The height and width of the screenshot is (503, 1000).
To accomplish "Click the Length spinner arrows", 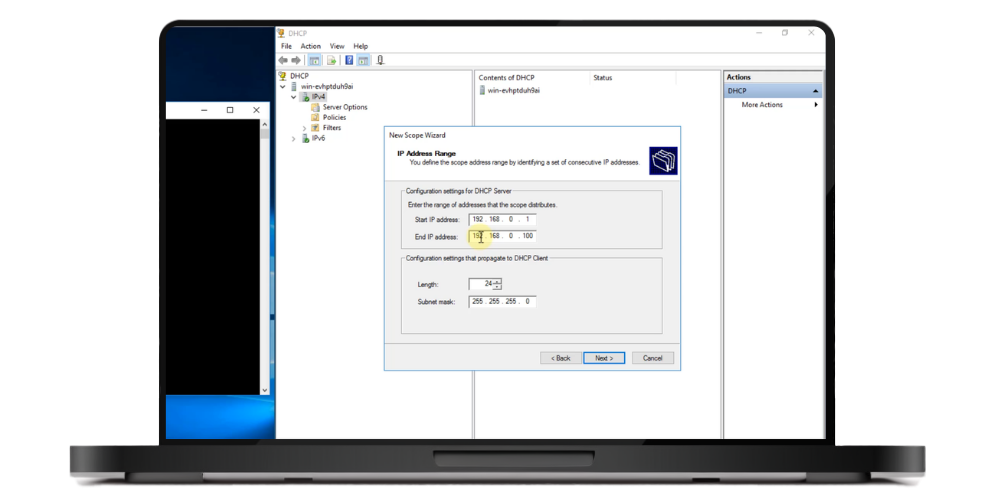I will (497, 284).
